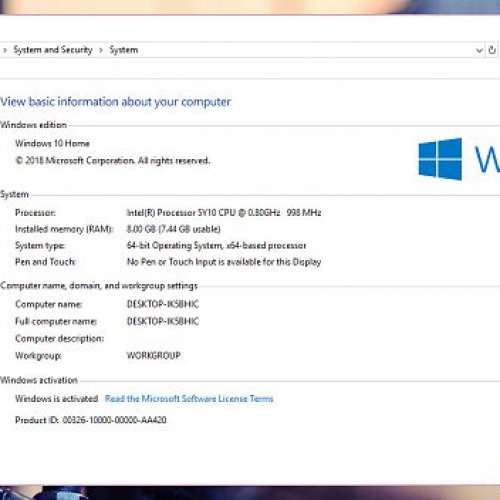Screen dimensions: 500x500
Task: Select the Computer name value DESKTOP
Action: click(163, 304)
